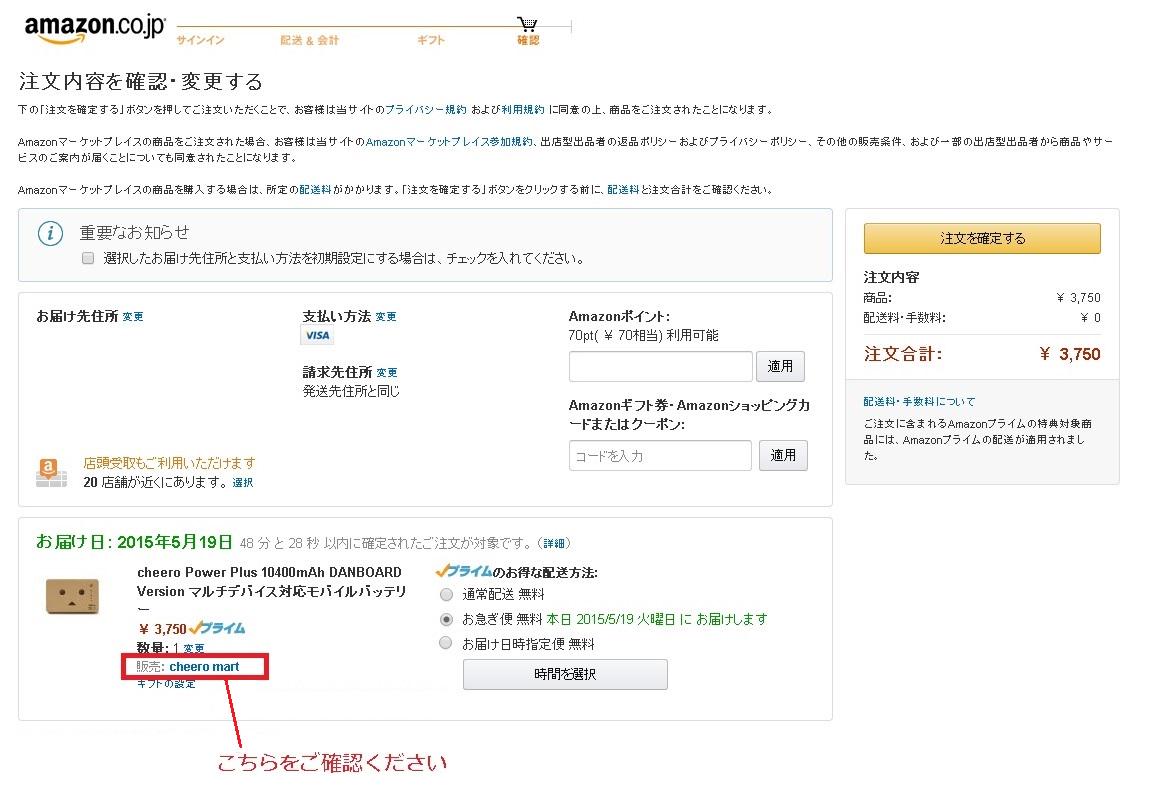Click 確認 step in progress bar

coord(528,40)
